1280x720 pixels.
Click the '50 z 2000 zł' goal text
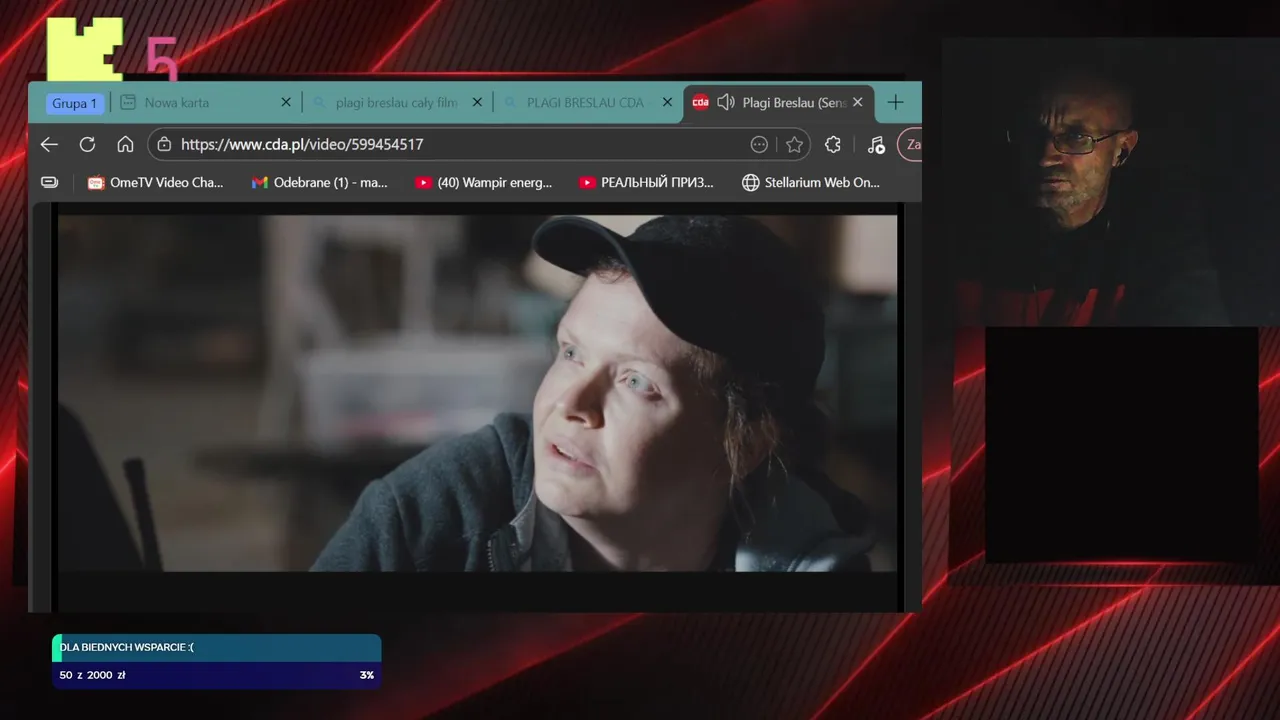coord(92,675)
